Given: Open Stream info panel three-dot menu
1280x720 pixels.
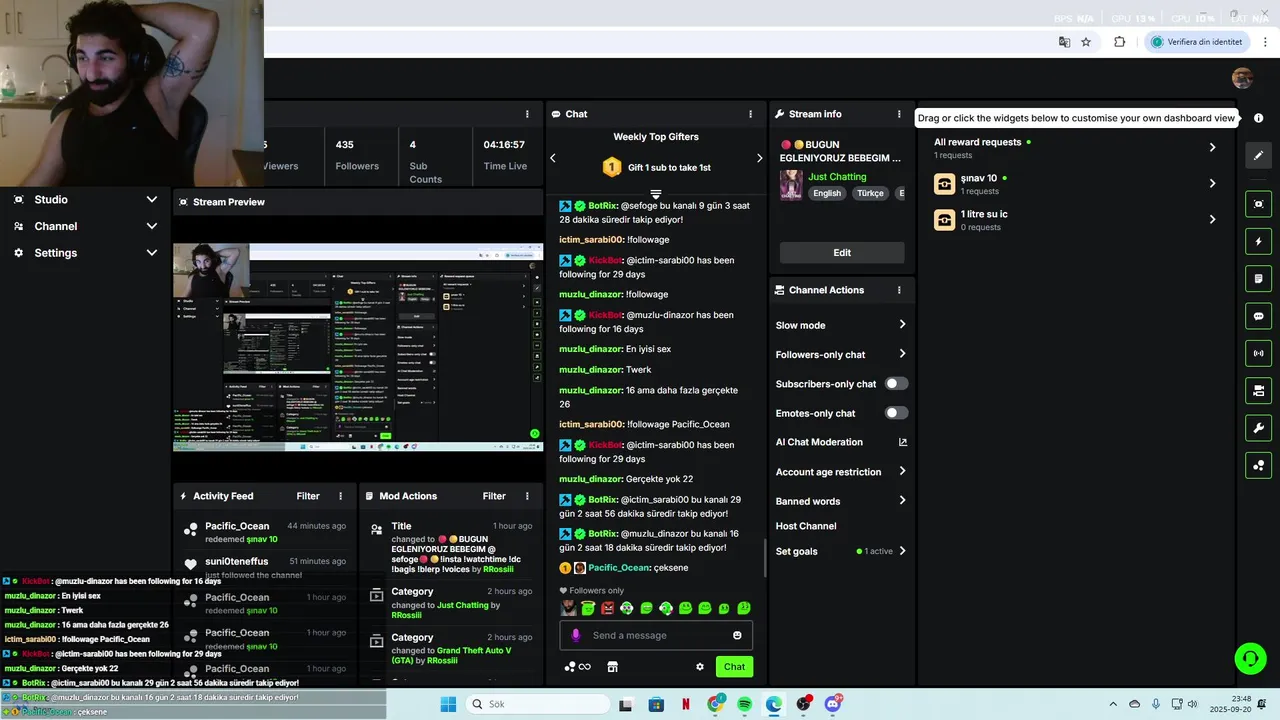Looking at the screenshot, I should [899, 114].
